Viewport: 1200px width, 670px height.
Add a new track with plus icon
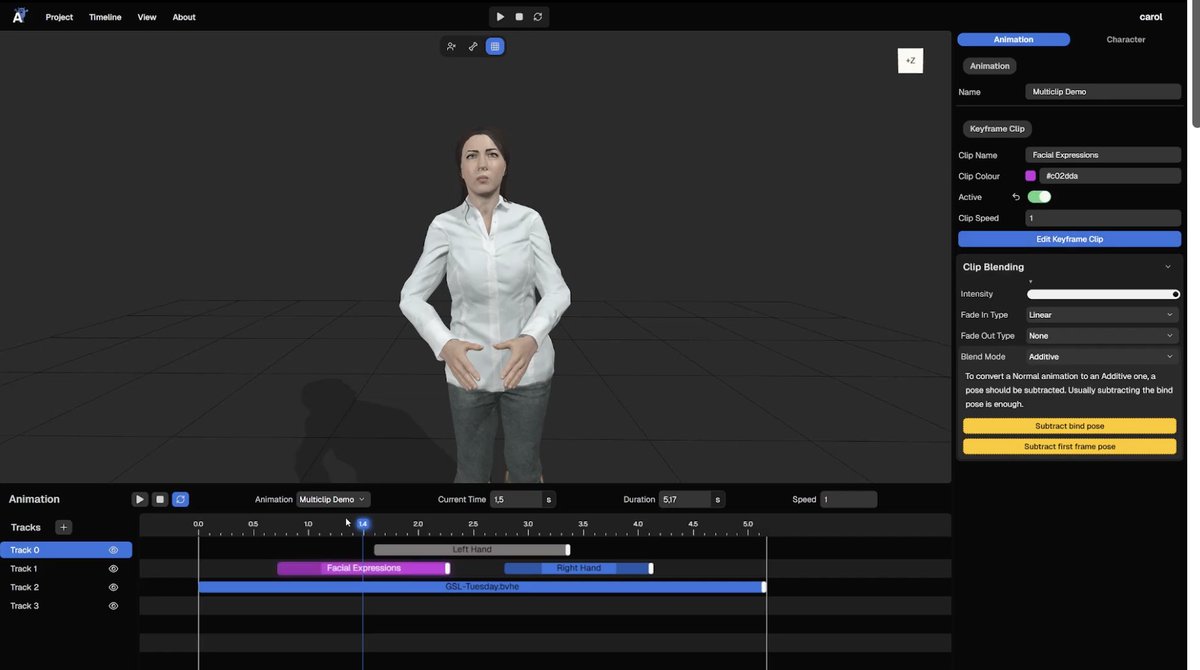pos(63,527)
